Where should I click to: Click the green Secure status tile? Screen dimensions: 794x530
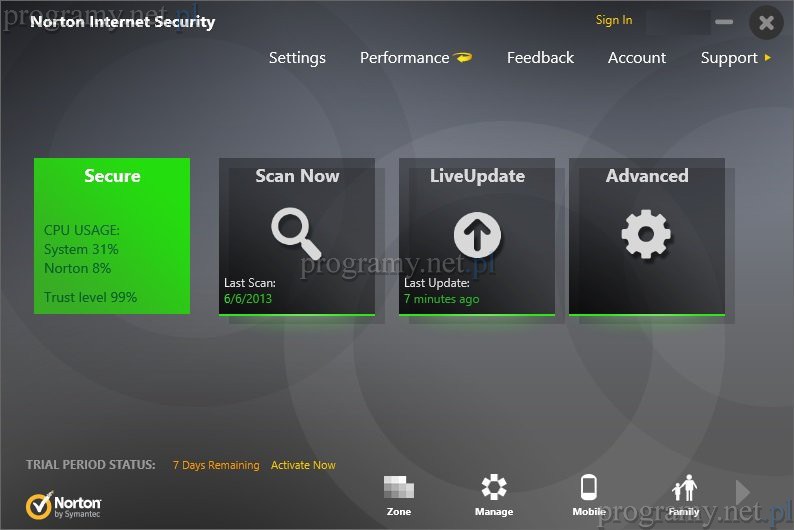point(112,236)
